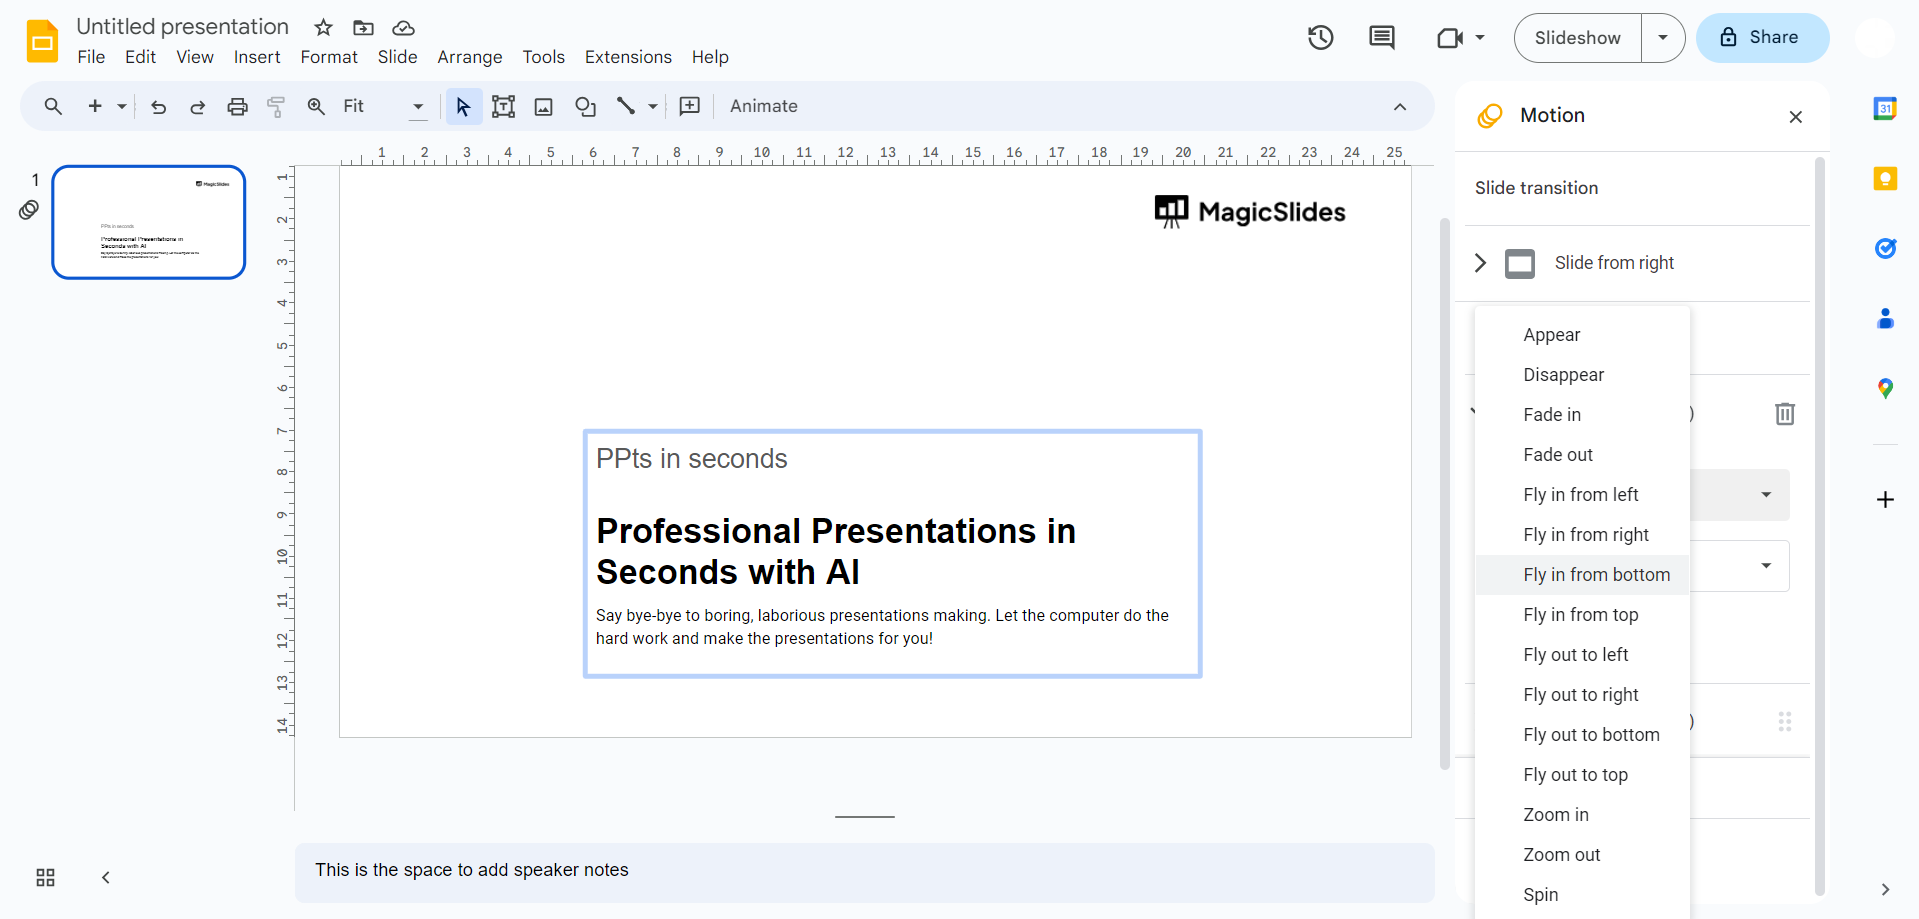The height and width of the screenshot is (919, 1919).
Task: Open the Slide menu
Action: [397, 57]
